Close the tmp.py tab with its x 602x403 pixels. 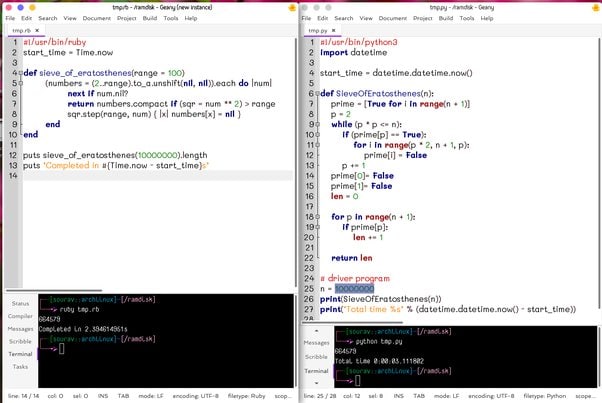coord(333,30)
